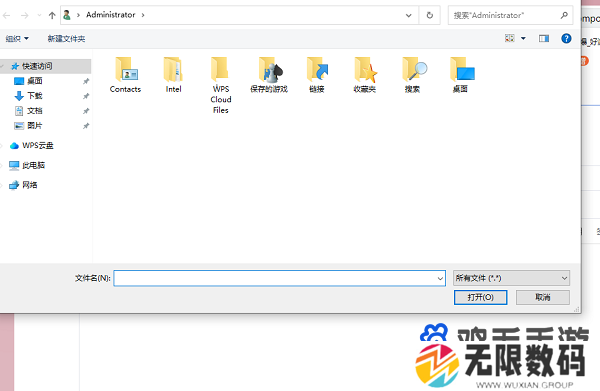Go forward with the forward arrow
Viewport: 600px width, 391px height.
(x=24, y=15)
